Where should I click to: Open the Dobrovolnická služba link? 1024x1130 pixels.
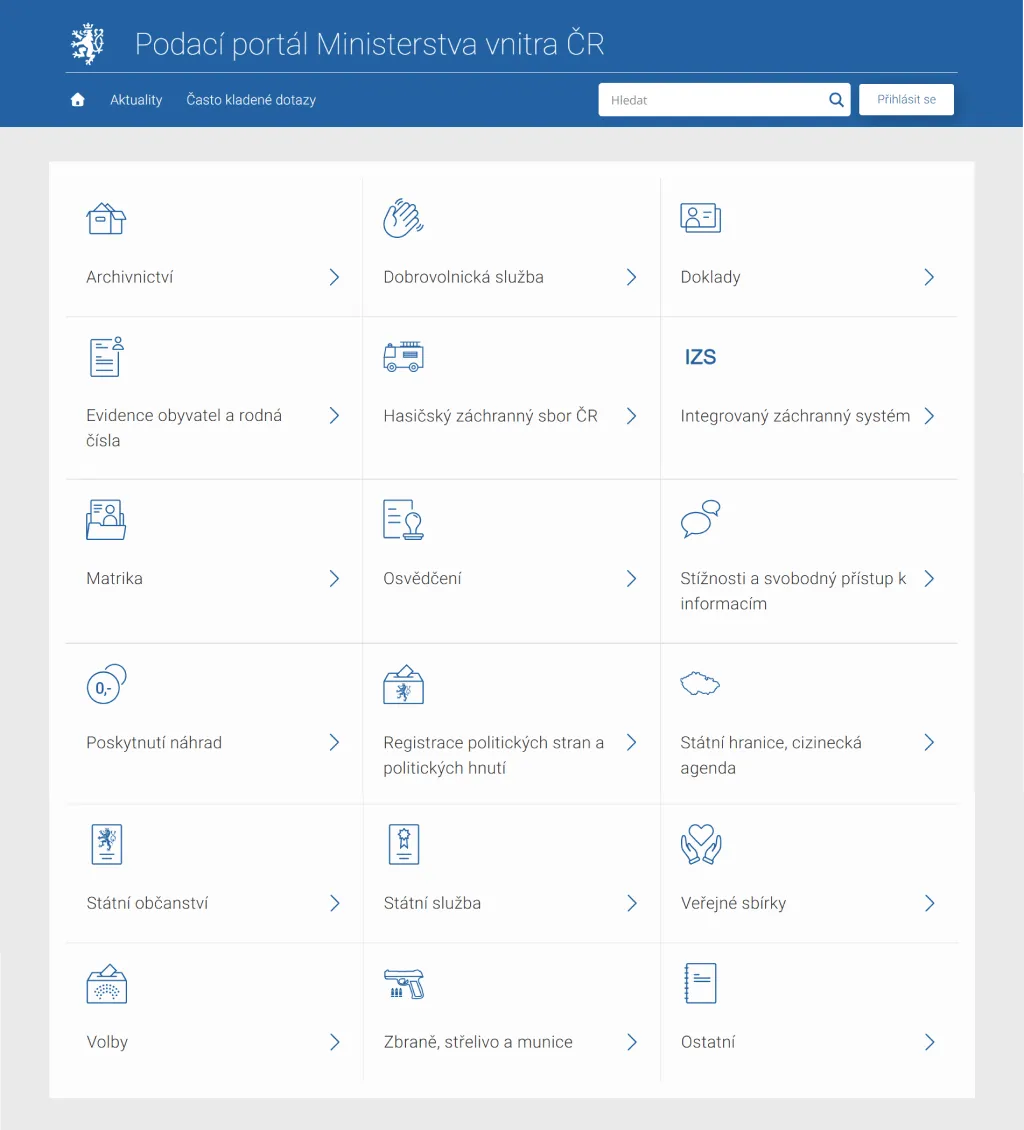click(x=463, y=277)
